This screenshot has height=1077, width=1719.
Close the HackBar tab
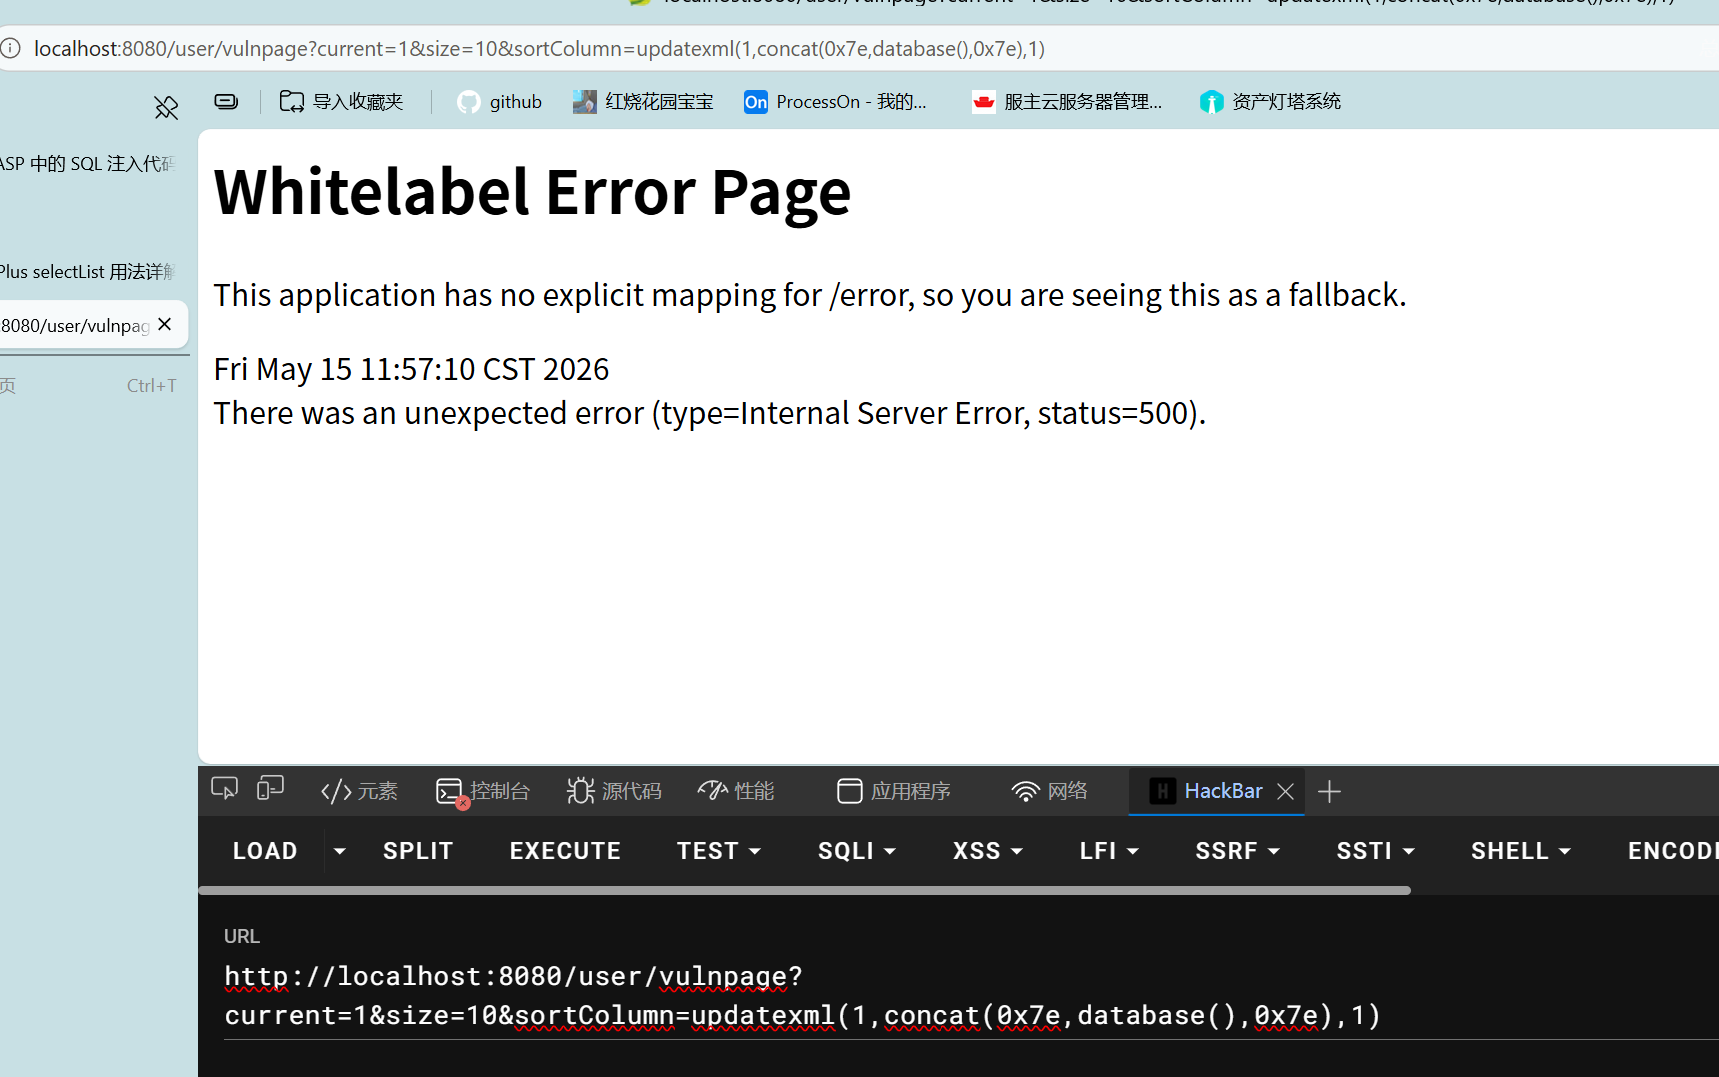(1286, 791)
